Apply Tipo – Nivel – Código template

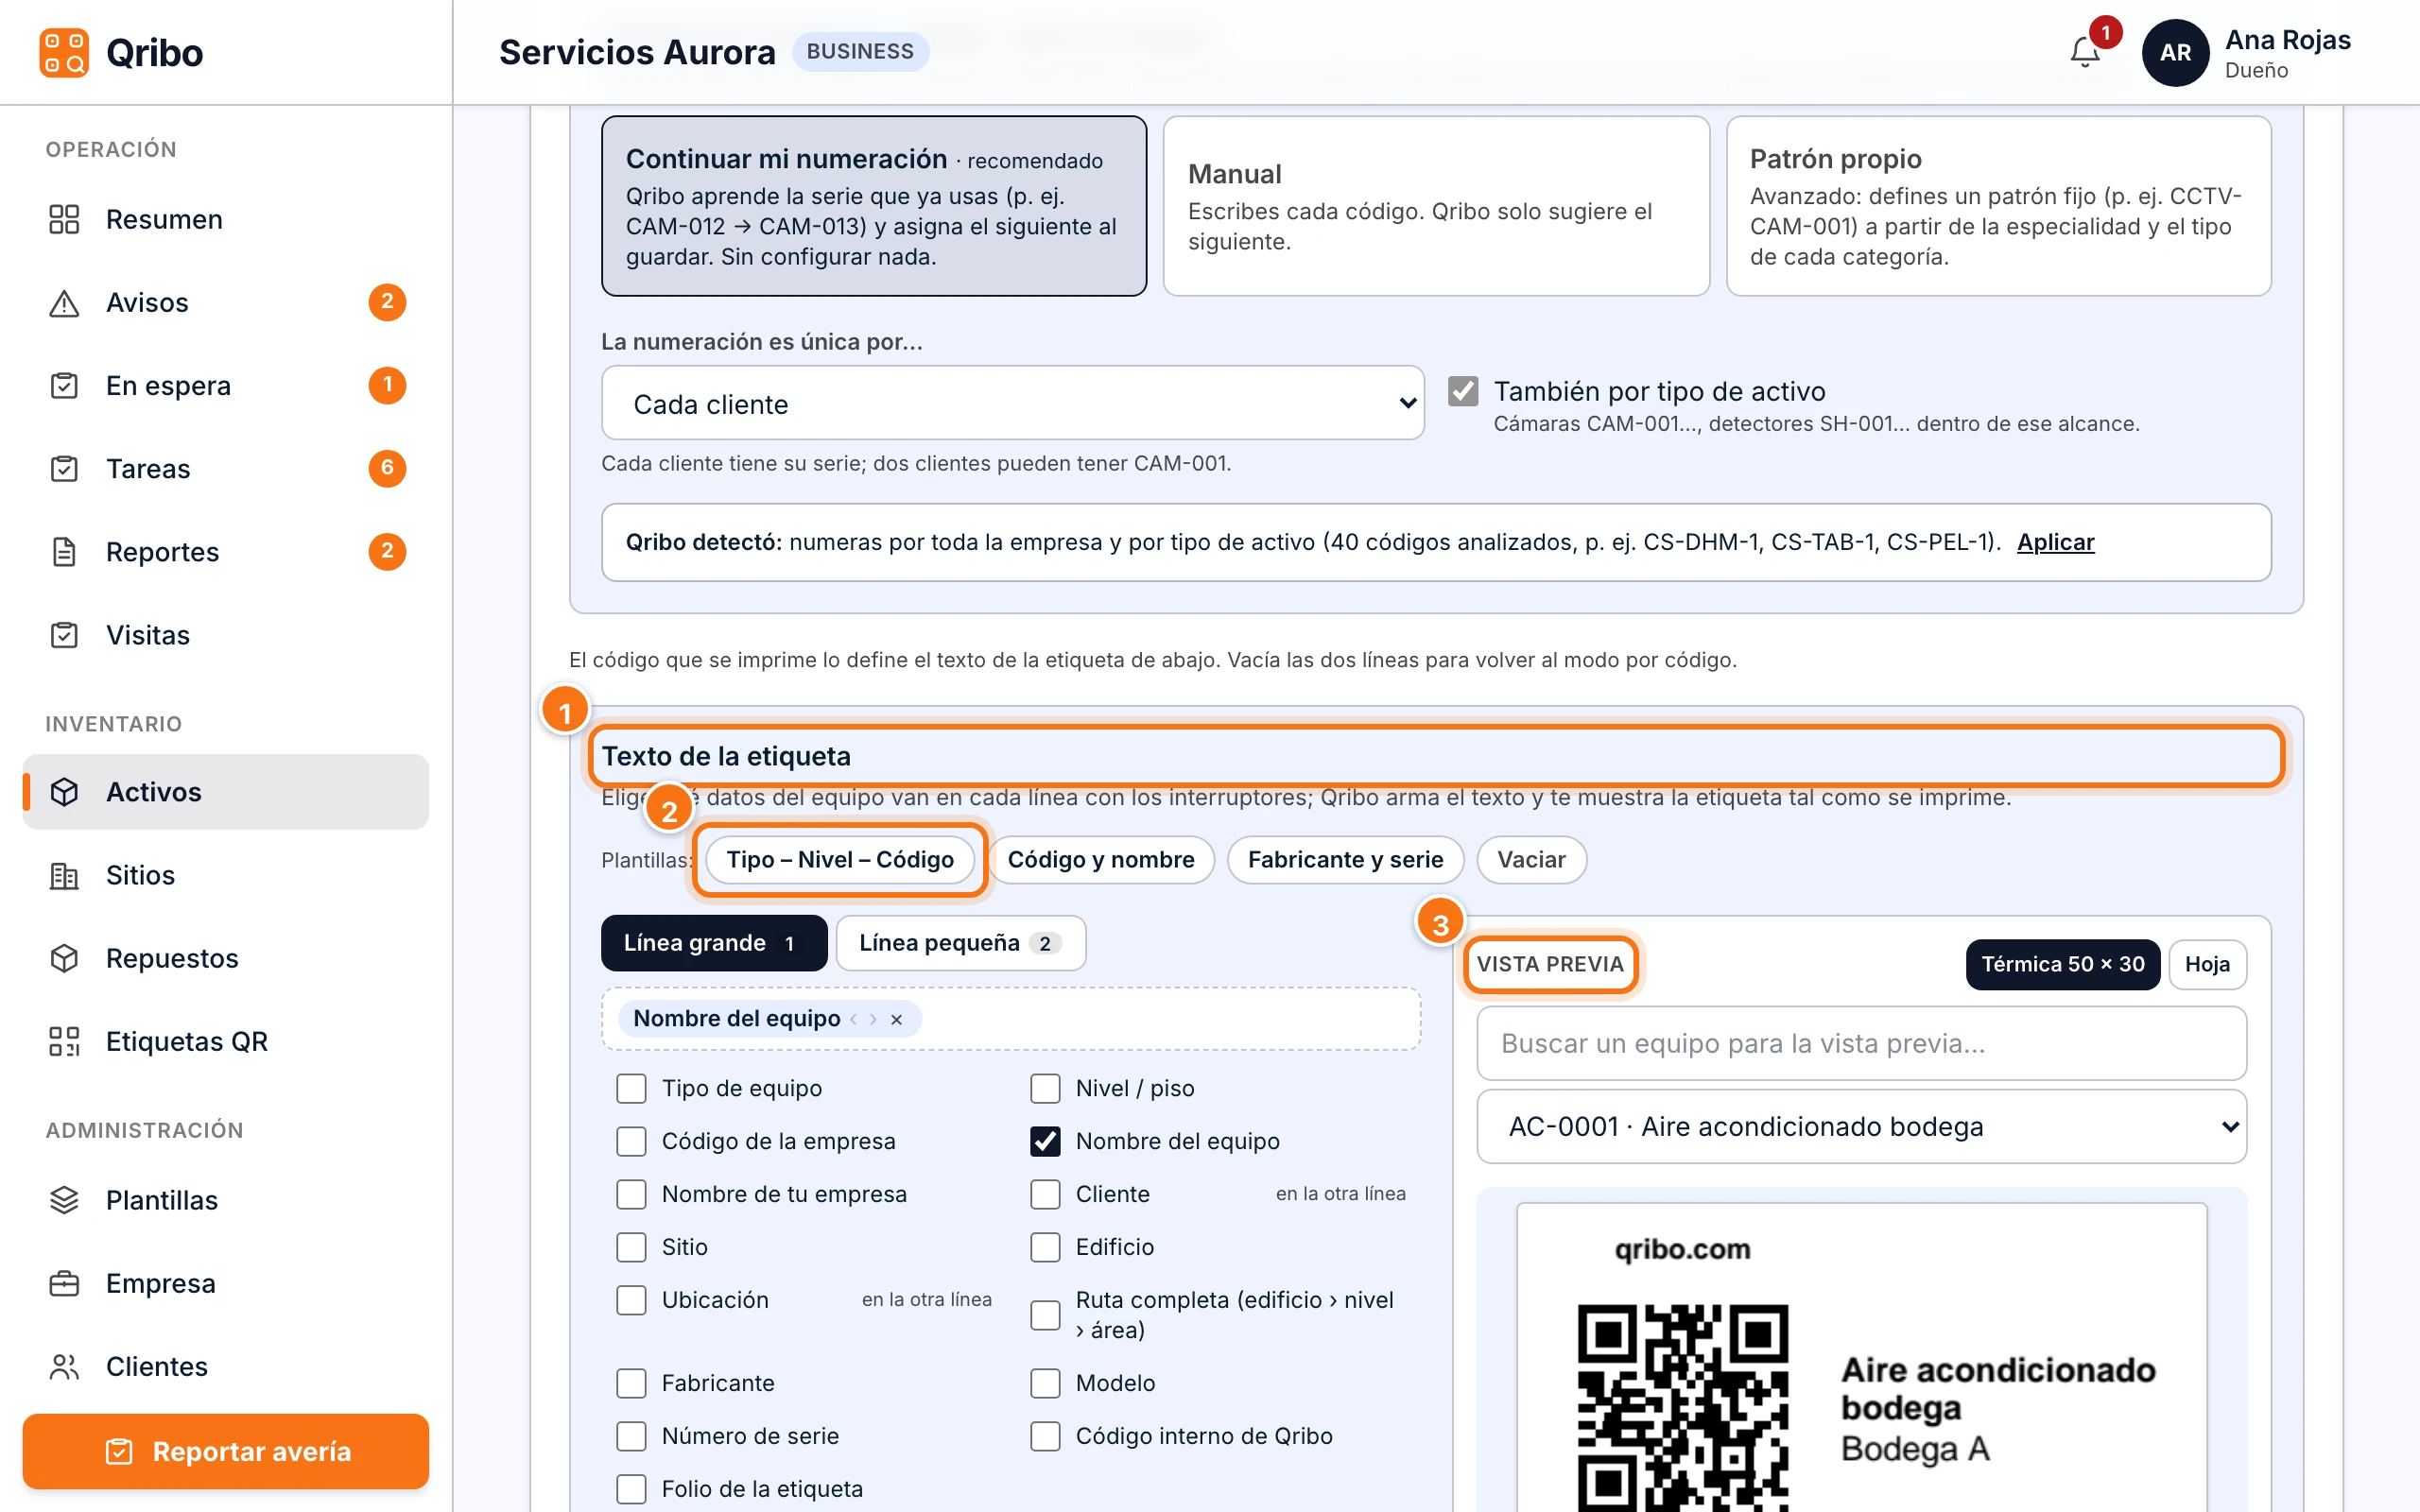pyautogui.click(x=840, y=860)
